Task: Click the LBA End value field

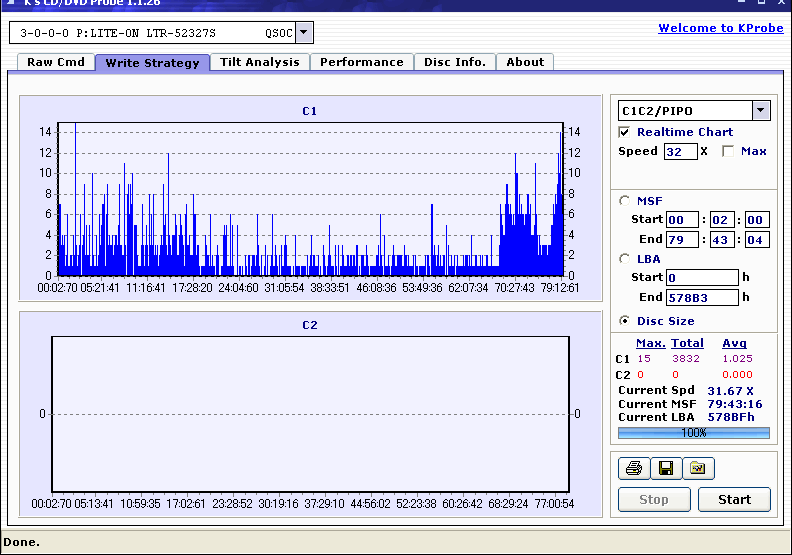Action: tap(702, 297)
